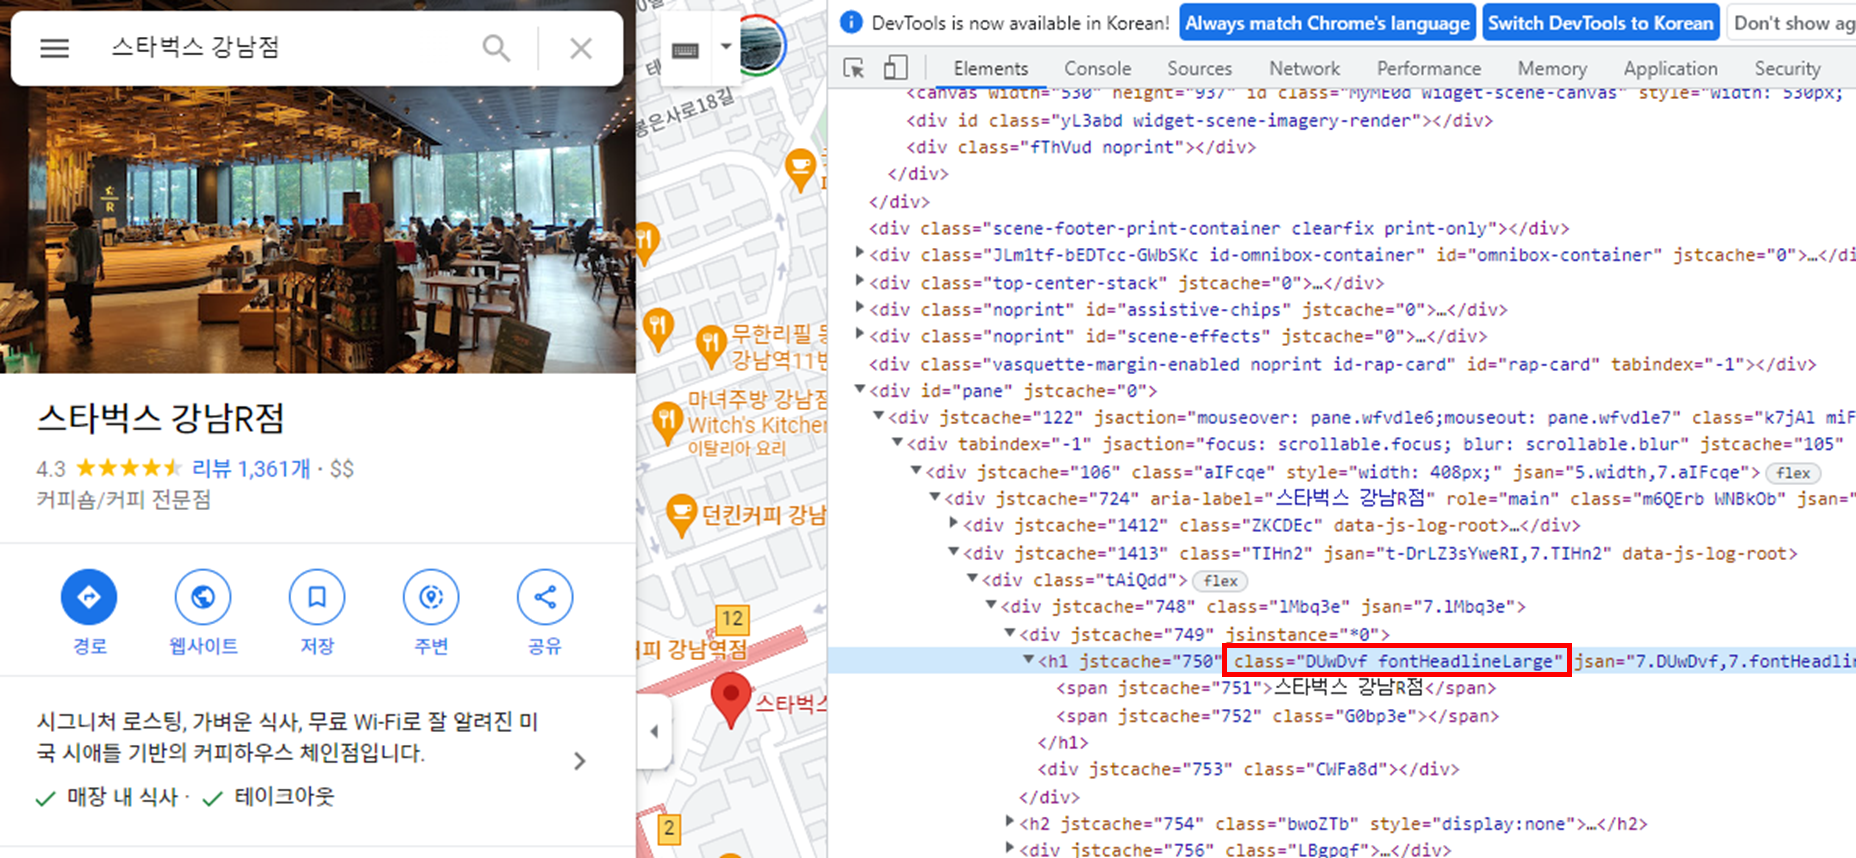Click the flex badge beside aIFcqe div

point(1792,473)
